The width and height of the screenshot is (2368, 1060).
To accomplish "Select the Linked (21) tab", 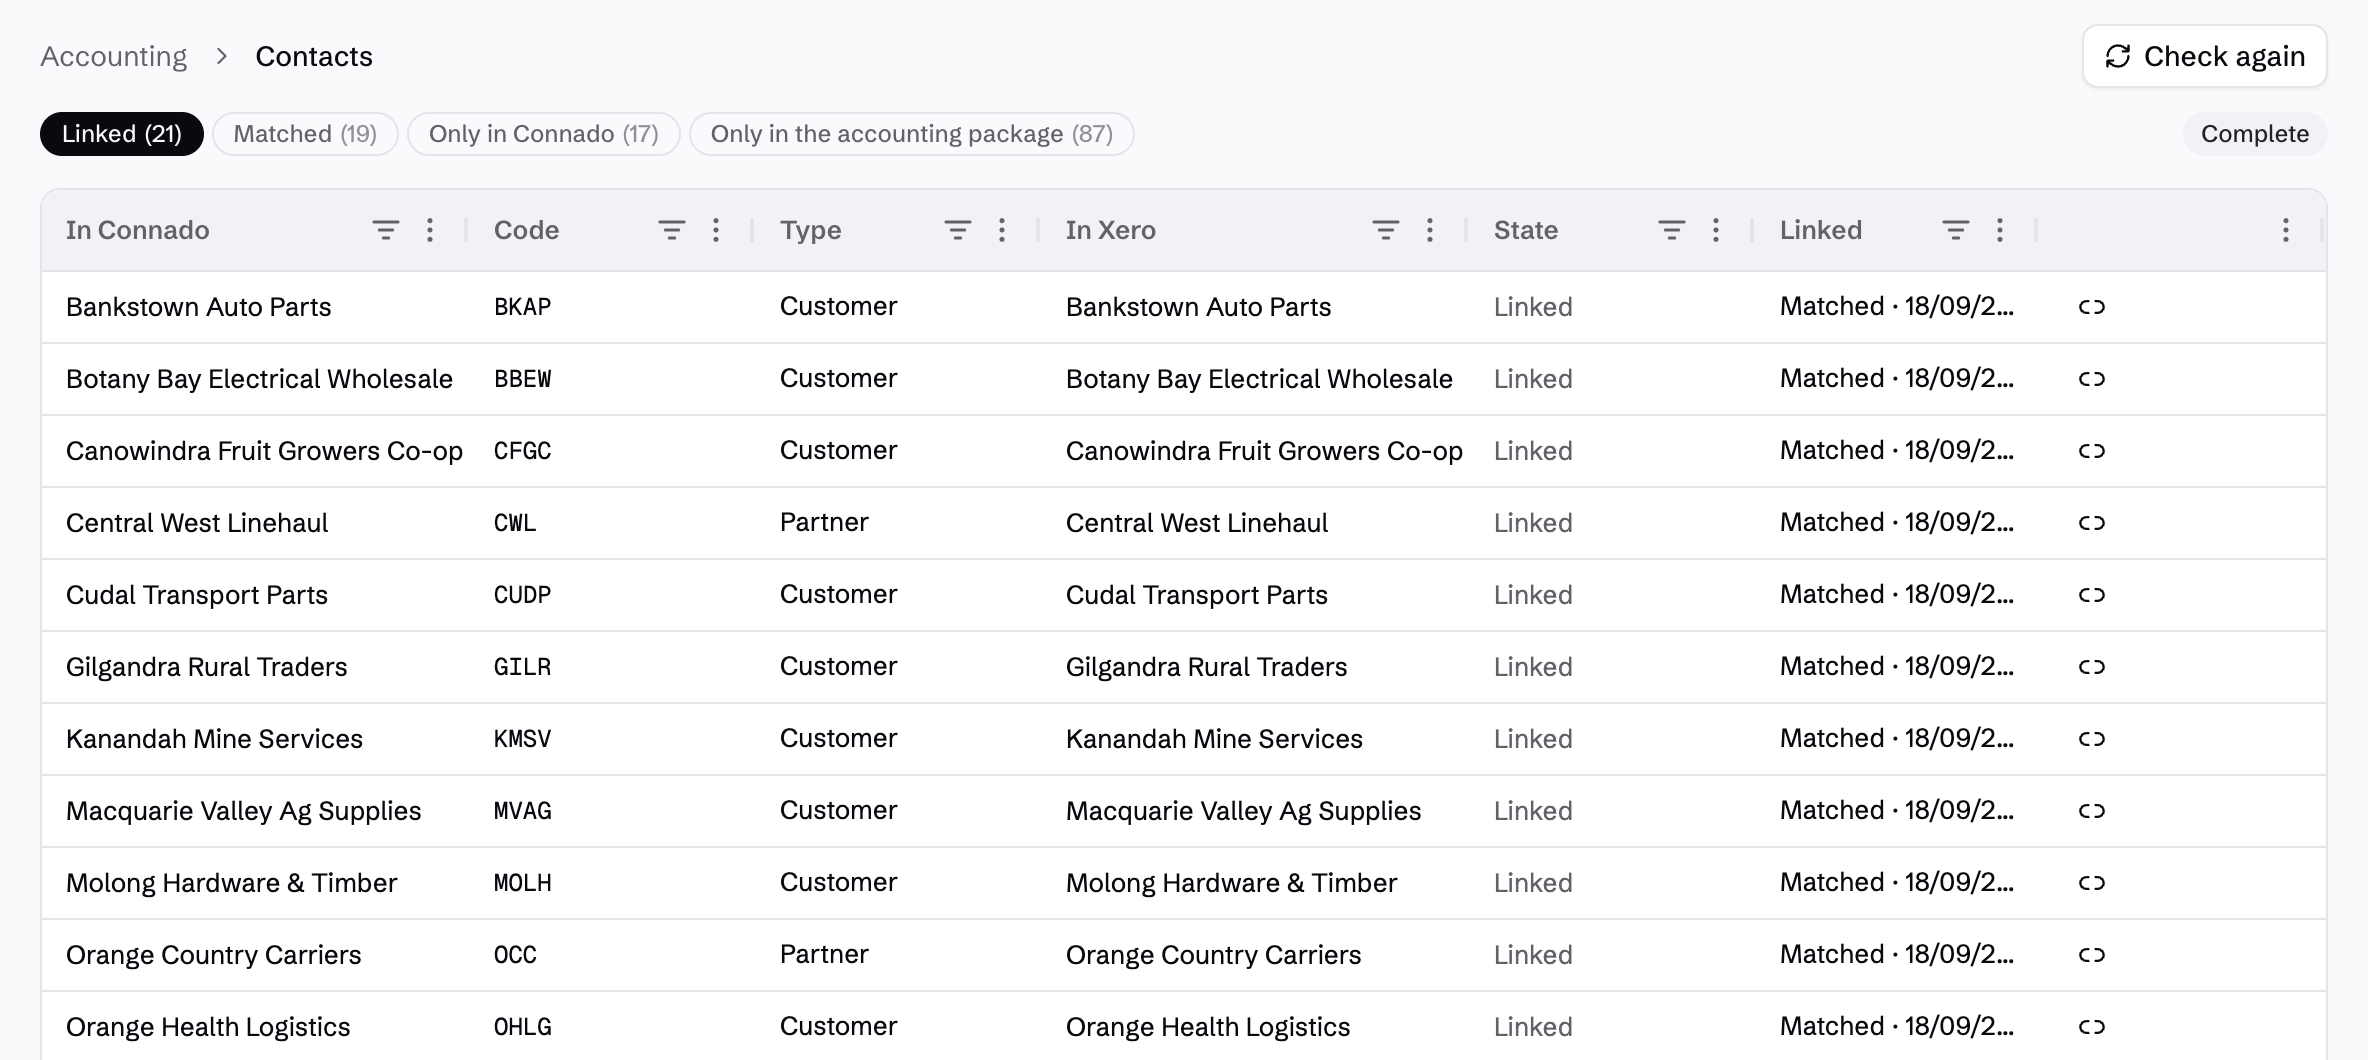I will point(122,134).
